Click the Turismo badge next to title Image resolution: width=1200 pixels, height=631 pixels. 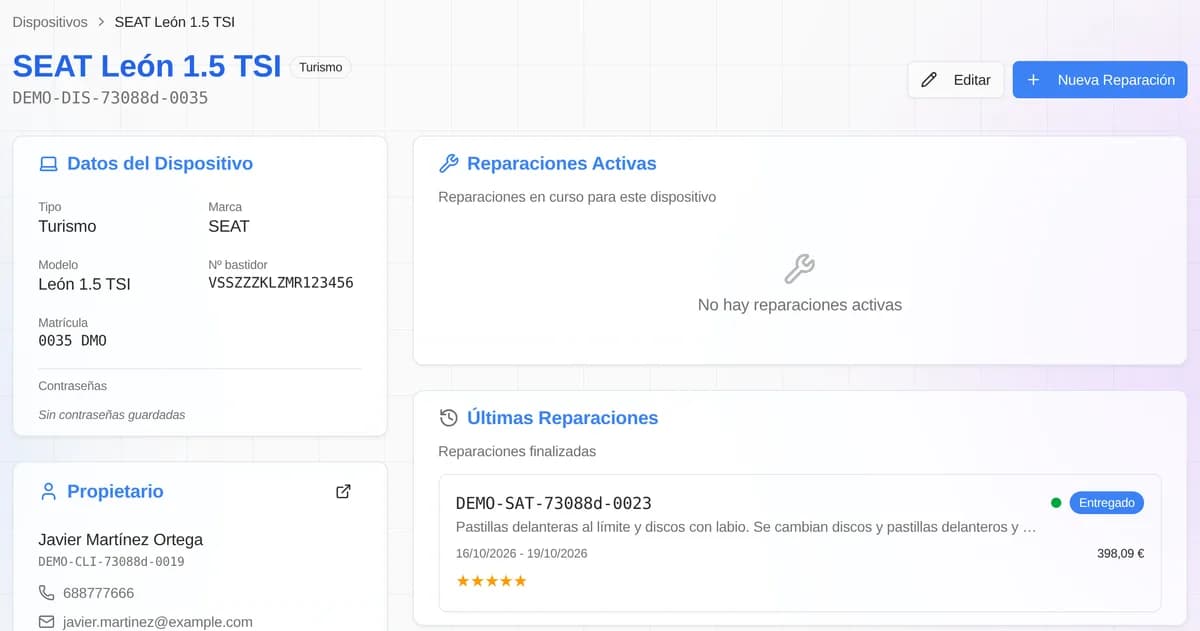coord(320,67)
